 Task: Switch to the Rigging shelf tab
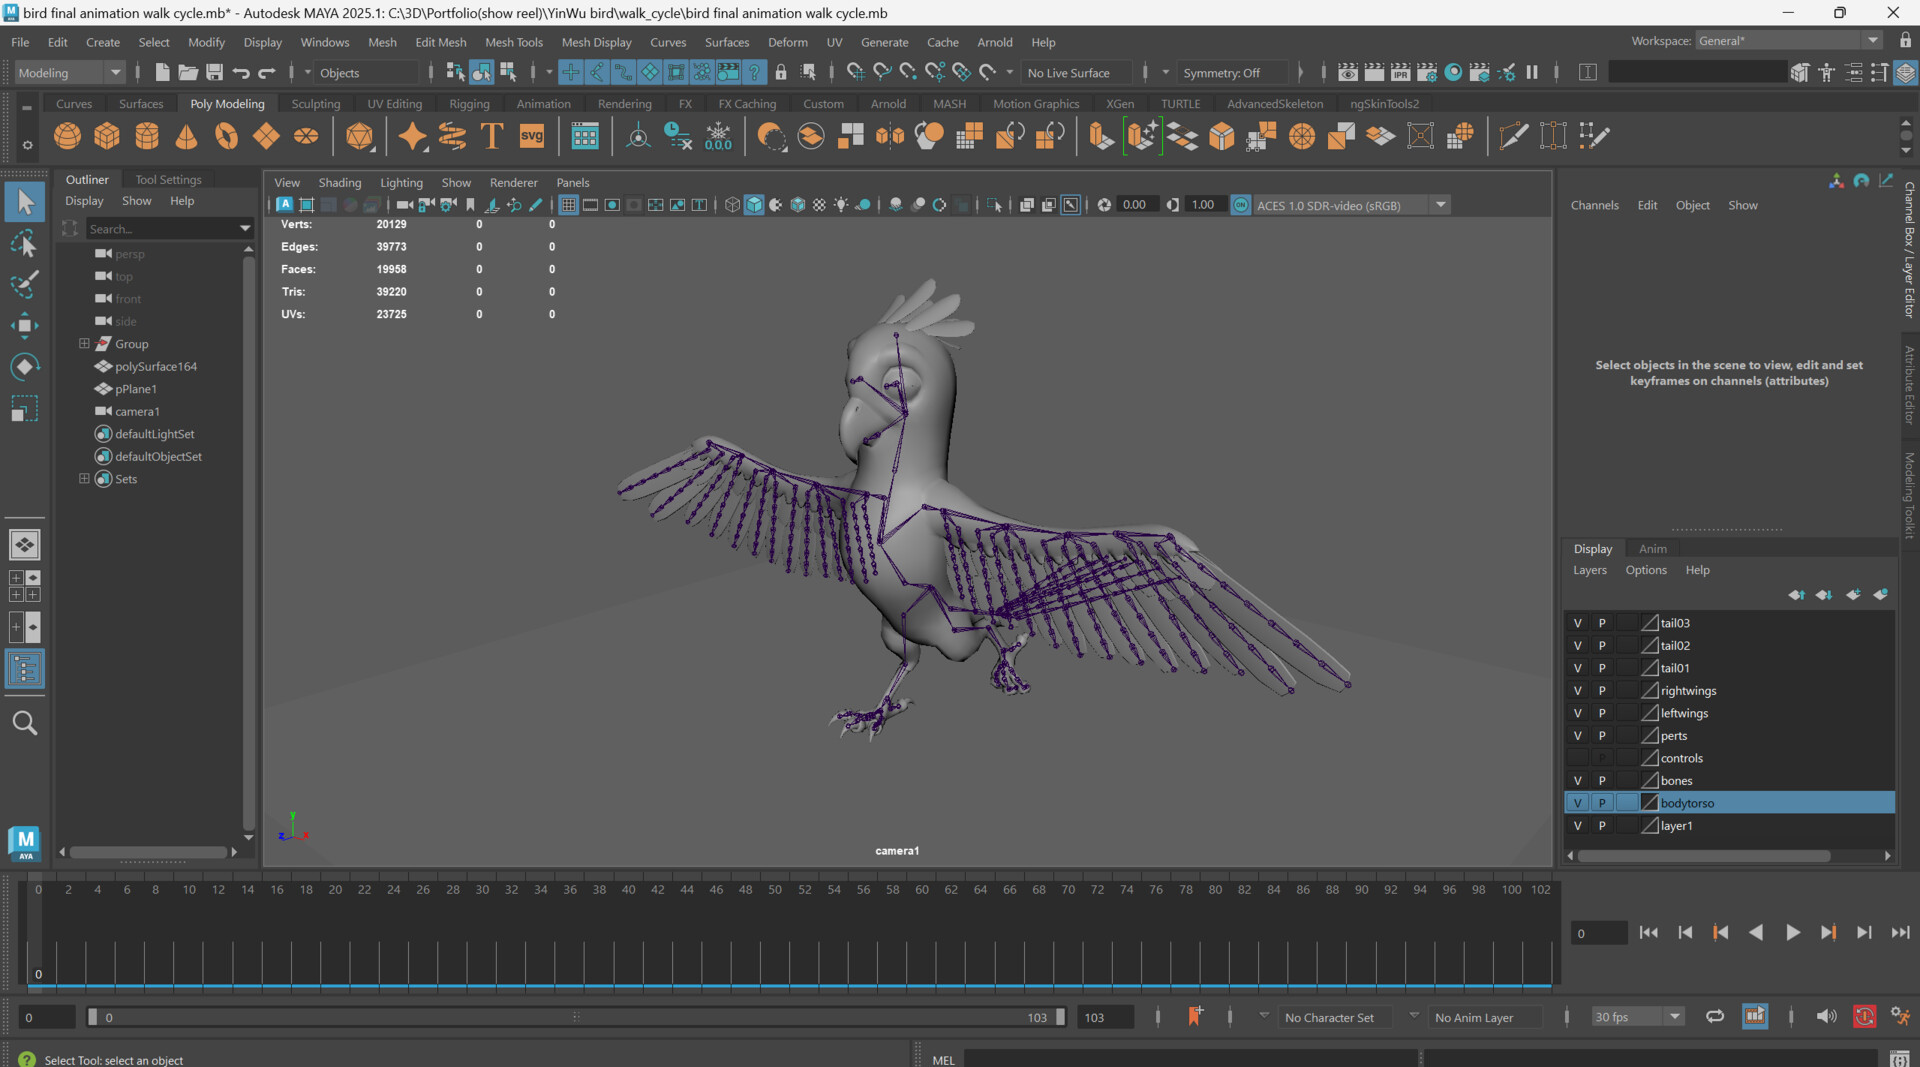469,103
